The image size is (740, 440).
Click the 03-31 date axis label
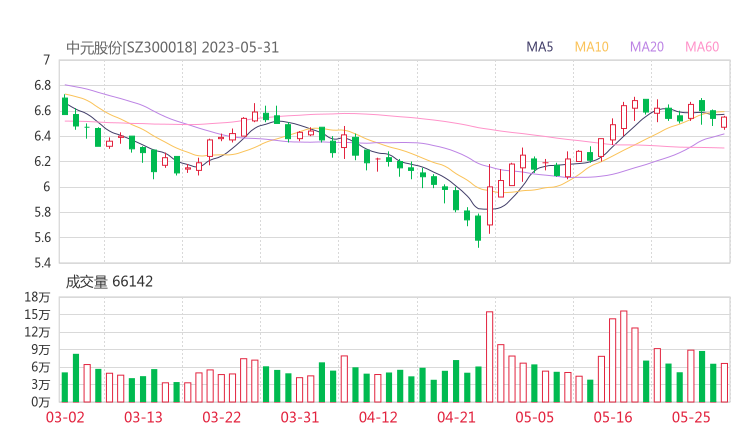300,417
